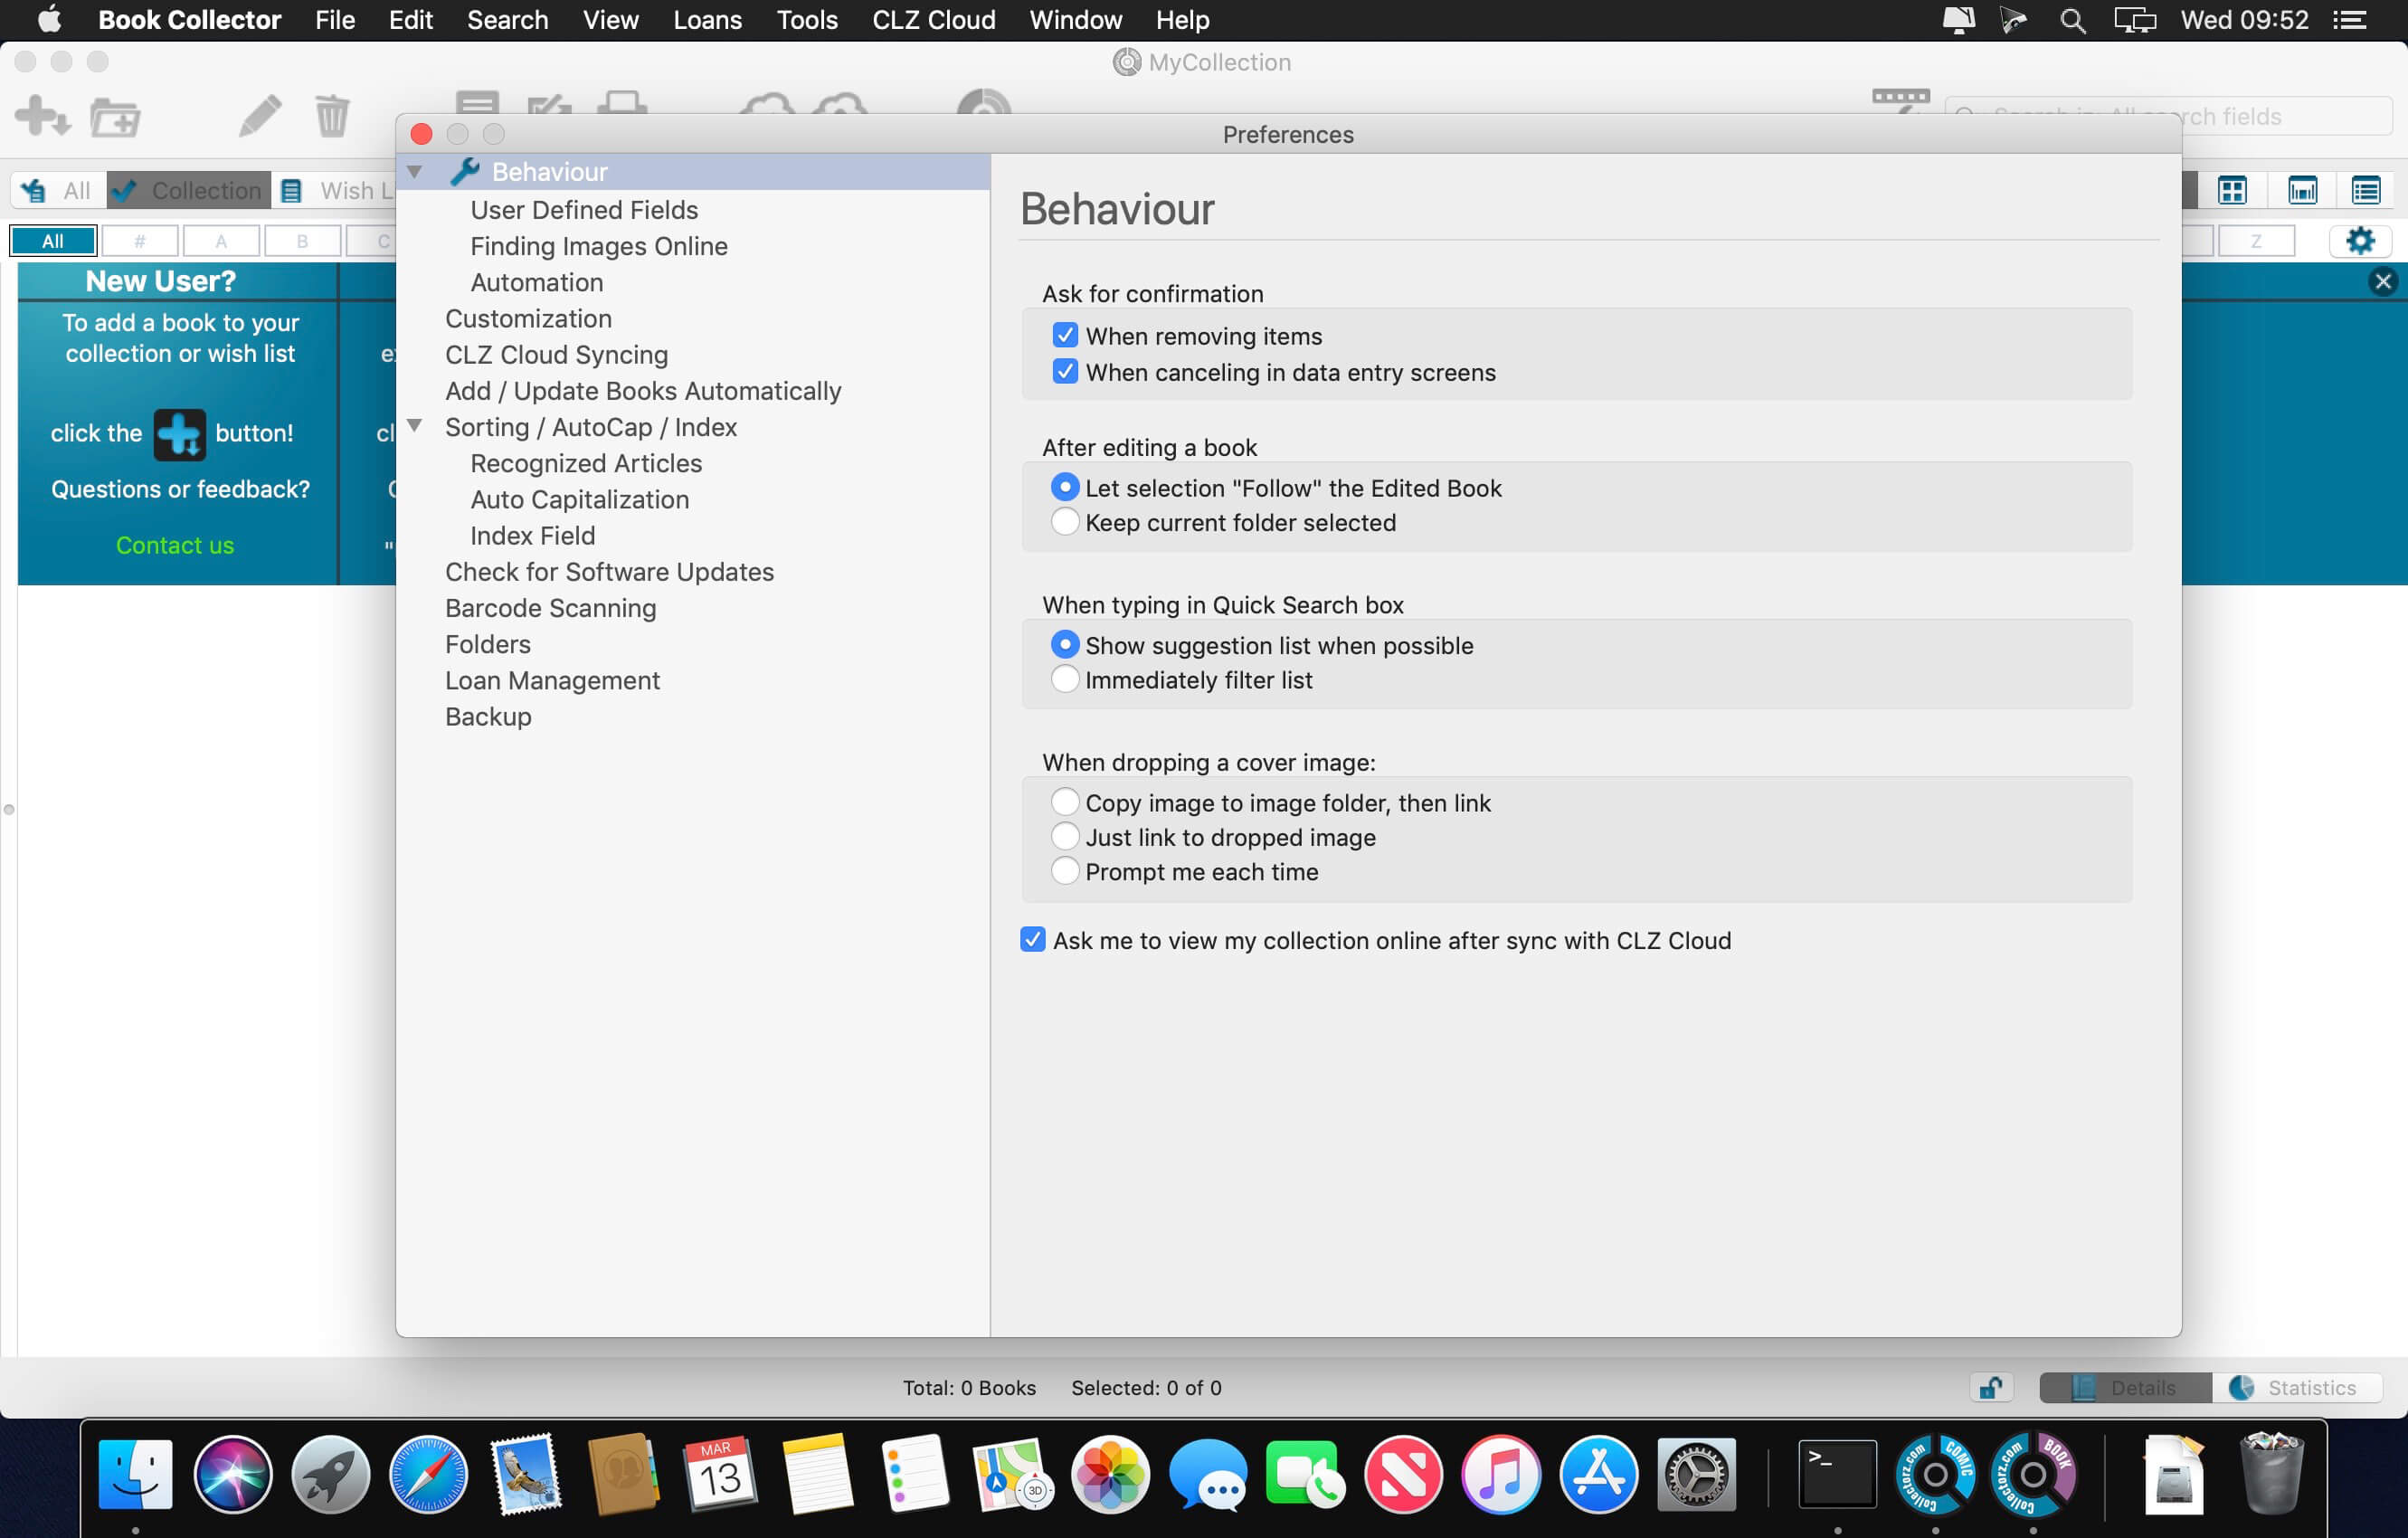Open the gear settings icon near alphabet bar

(2359, 240)
